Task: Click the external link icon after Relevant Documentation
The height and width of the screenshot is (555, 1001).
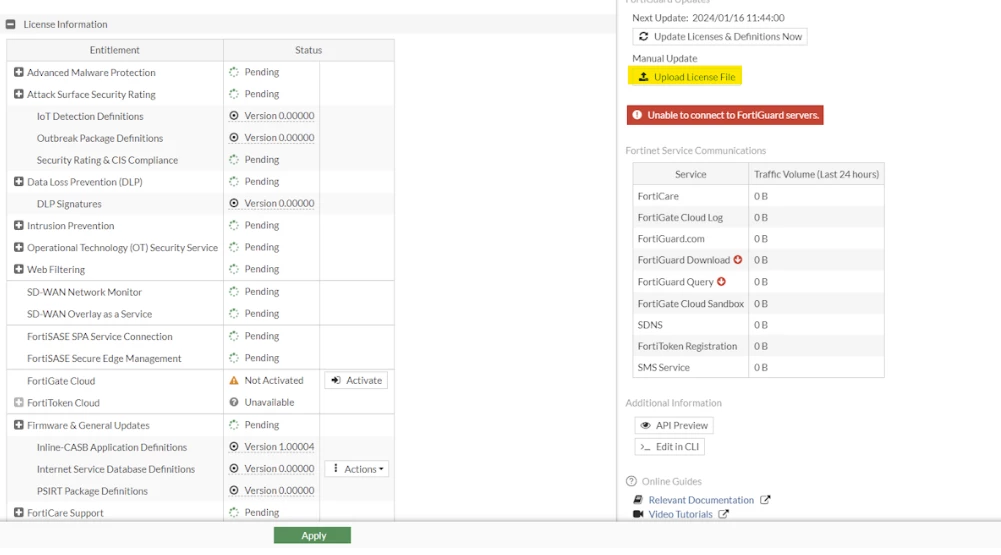Action: [x=765, y=500]
